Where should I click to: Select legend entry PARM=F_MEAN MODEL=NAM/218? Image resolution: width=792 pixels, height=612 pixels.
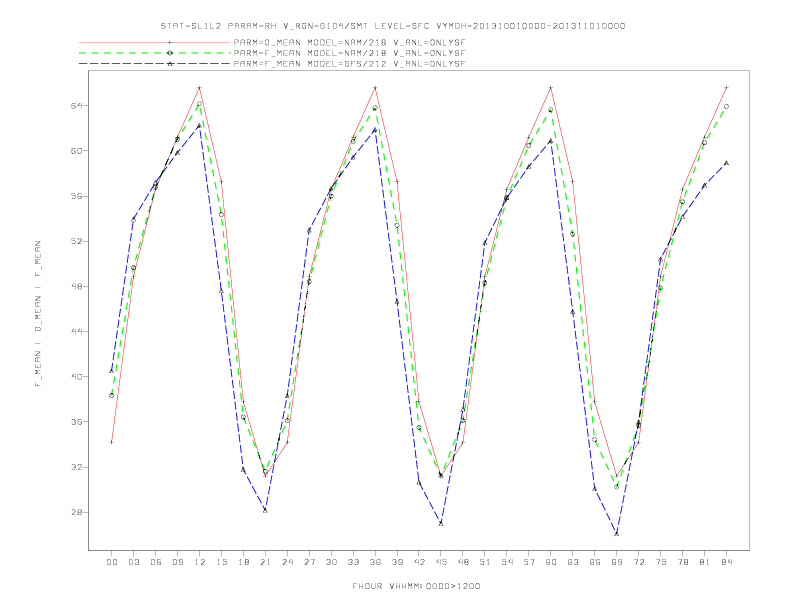pyautogui.click(x=349, y=53)
